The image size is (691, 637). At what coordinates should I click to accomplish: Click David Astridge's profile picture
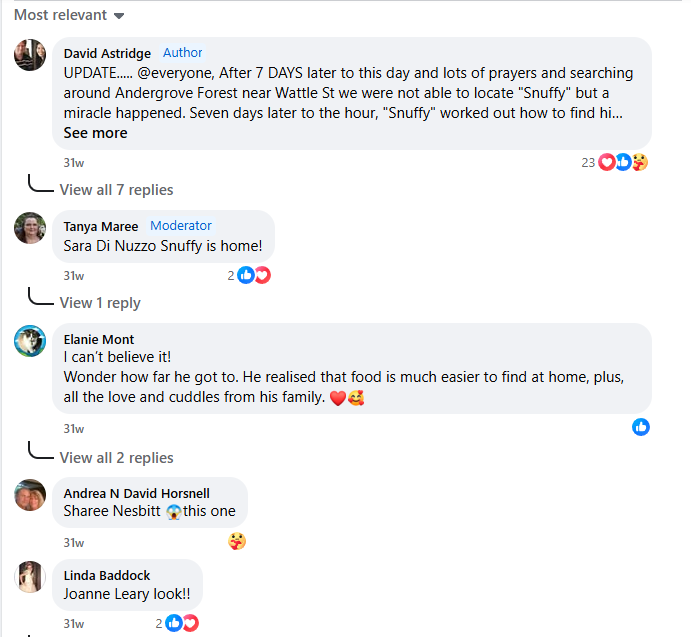tap(30, 55)
